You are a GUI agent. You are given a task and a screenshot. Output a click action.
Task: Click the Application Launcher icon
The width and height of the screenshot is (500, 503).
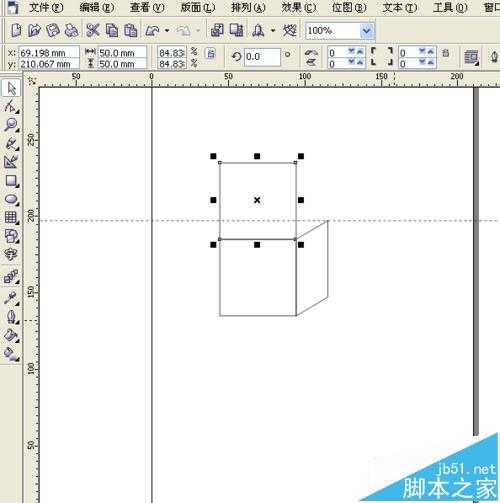click(258, 31)
